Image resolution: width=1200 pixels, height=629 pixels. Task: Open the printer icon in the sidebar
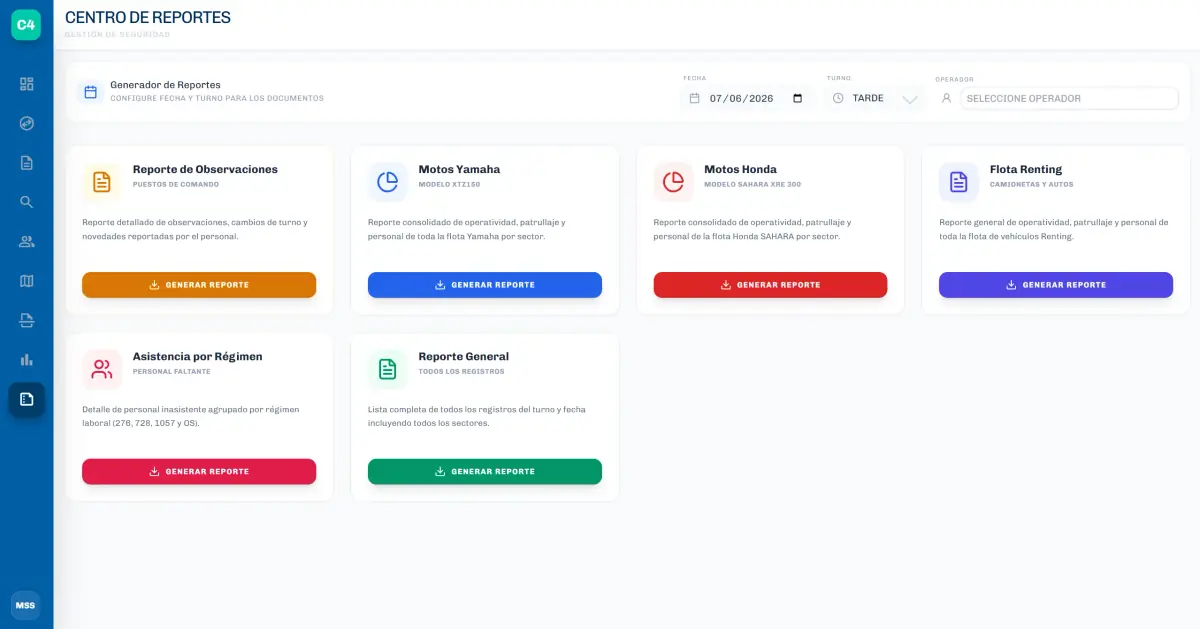[x=27, y=320]
